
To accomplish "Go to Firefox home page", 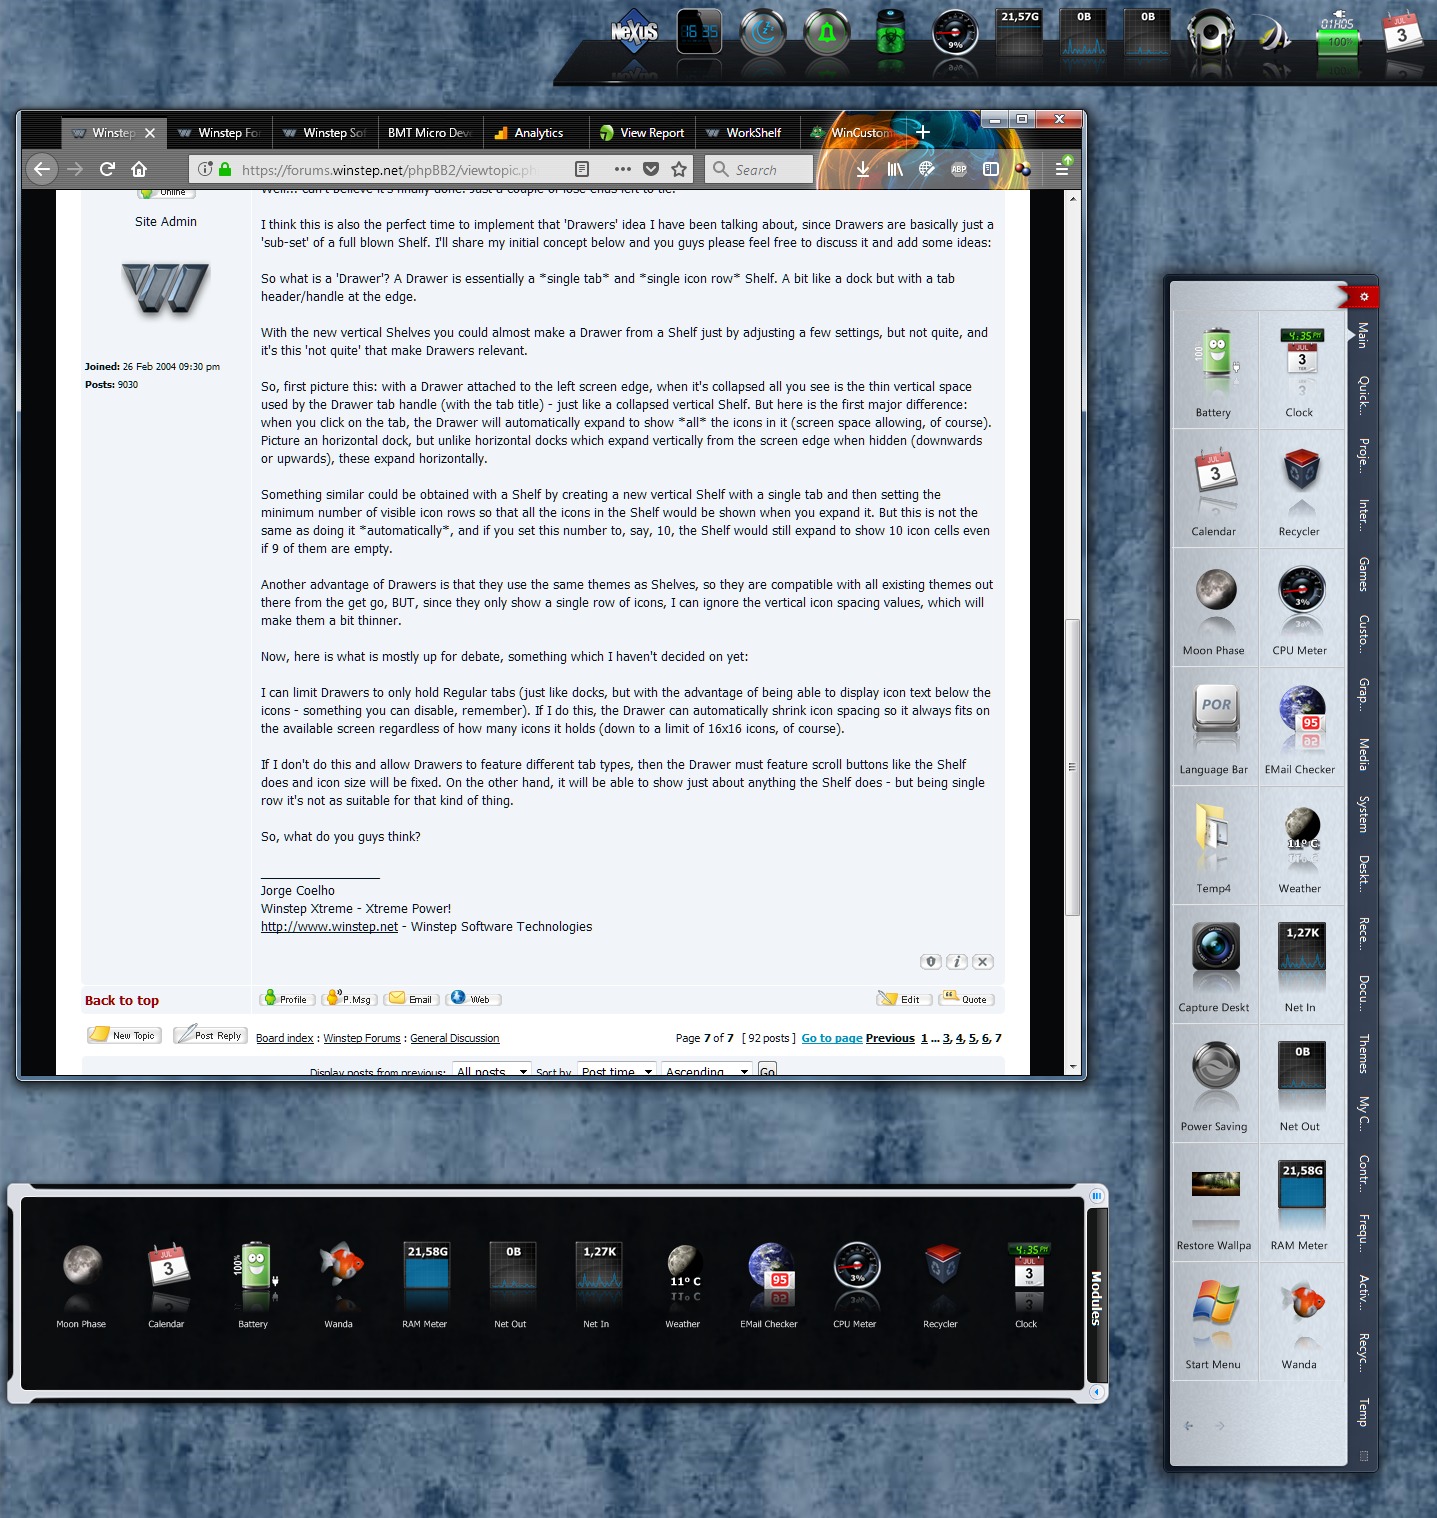I will click(139, 169).
